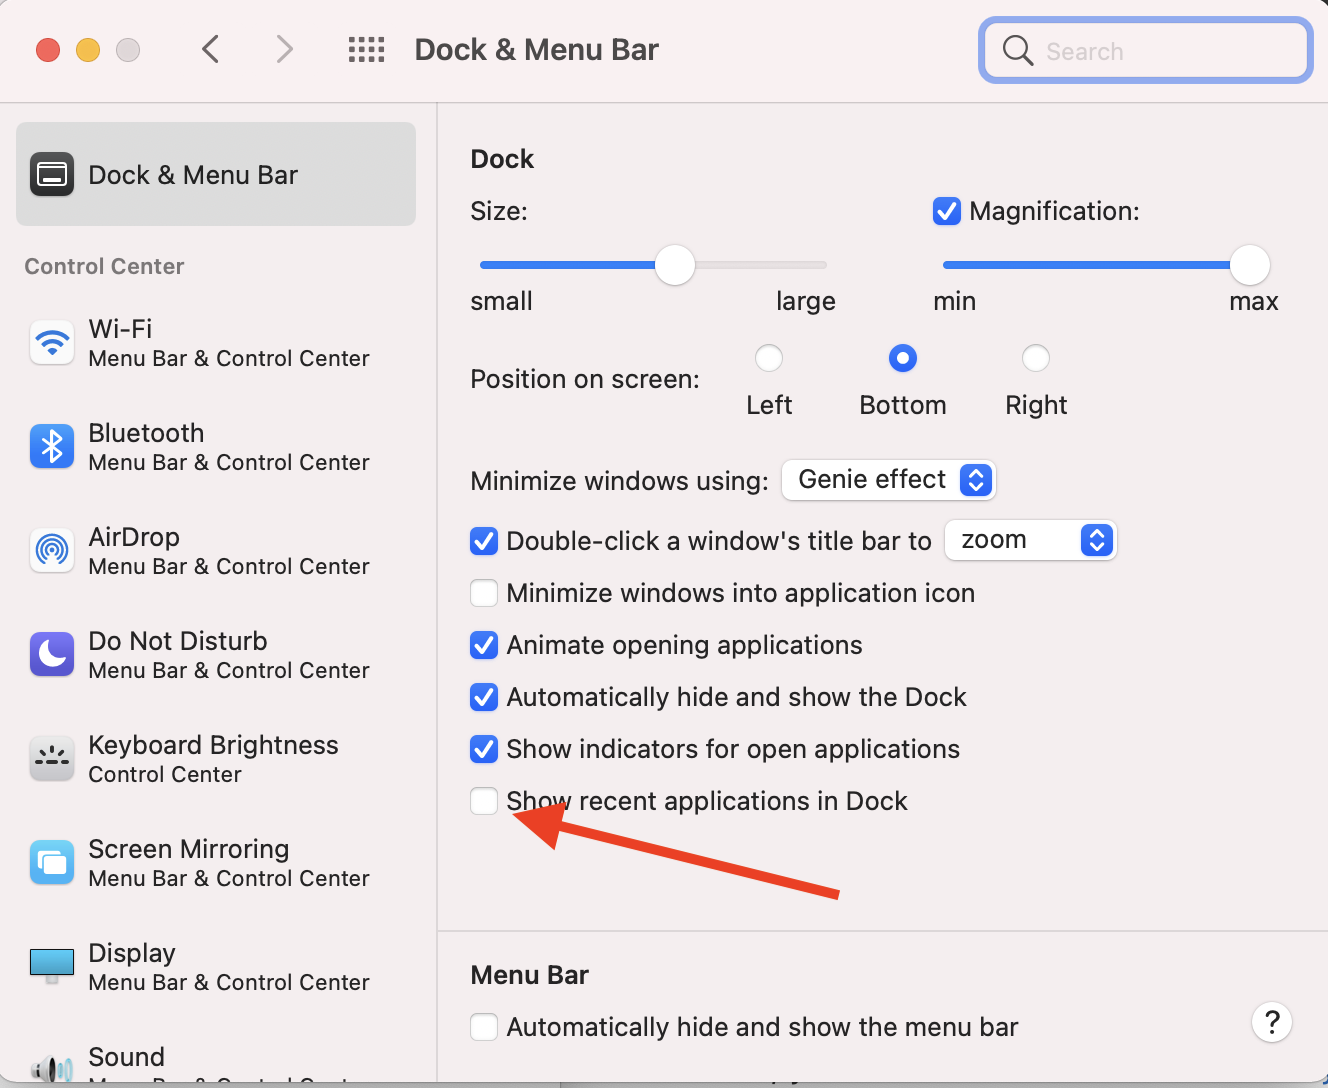Open the Genie effect dropdown
The image size is (1328, 1088).
888,480
